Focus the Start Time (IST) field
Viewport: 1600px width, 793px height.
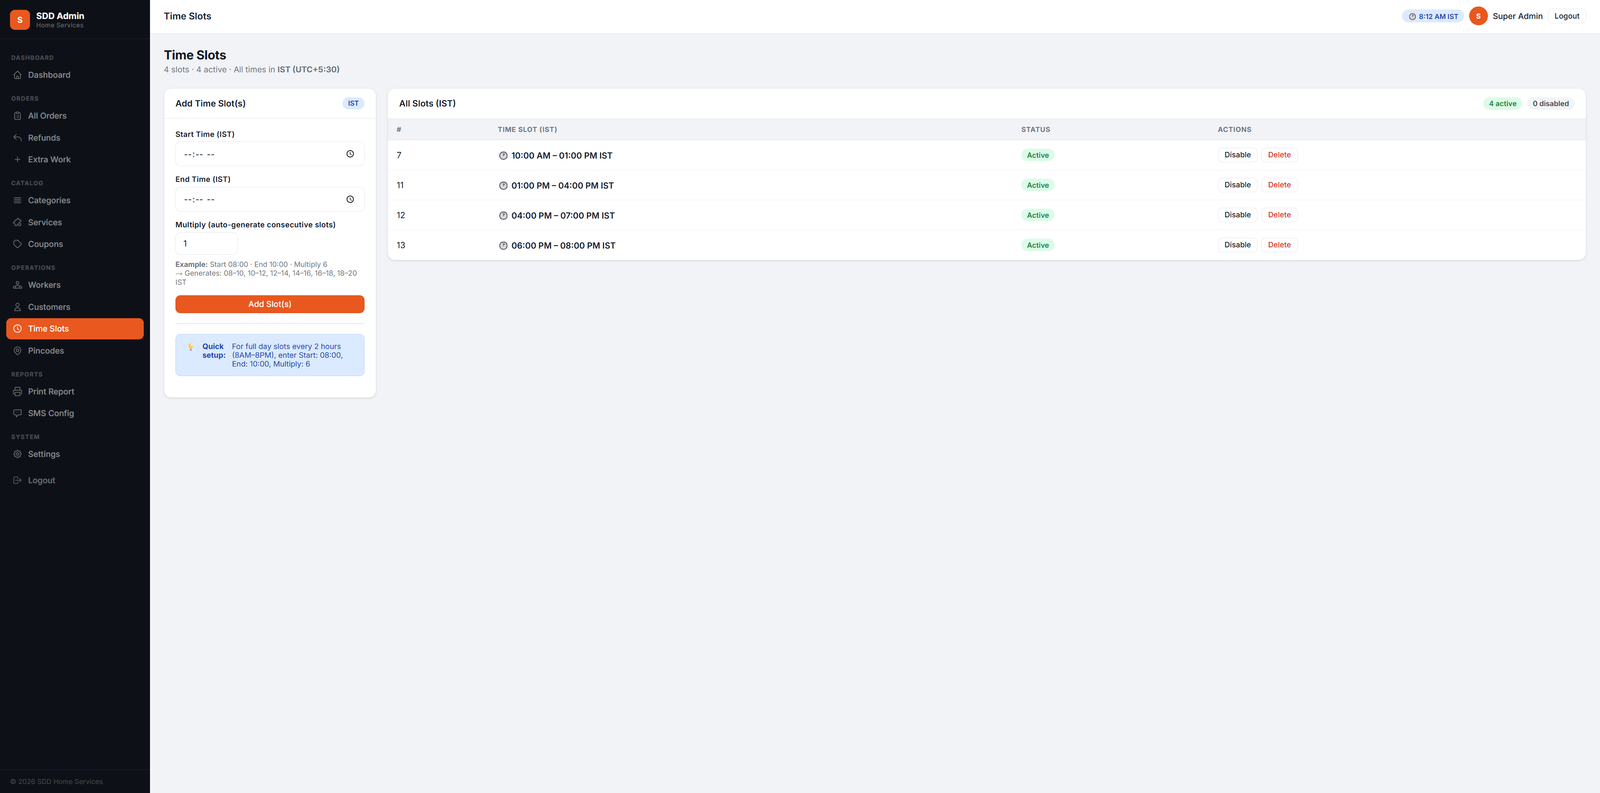pos(270,154)
